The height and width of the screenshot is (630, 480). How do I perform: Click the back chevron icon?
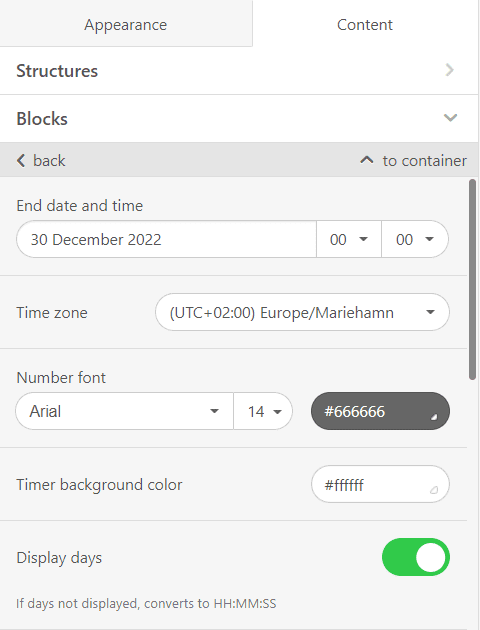click(x=21, y=161)
